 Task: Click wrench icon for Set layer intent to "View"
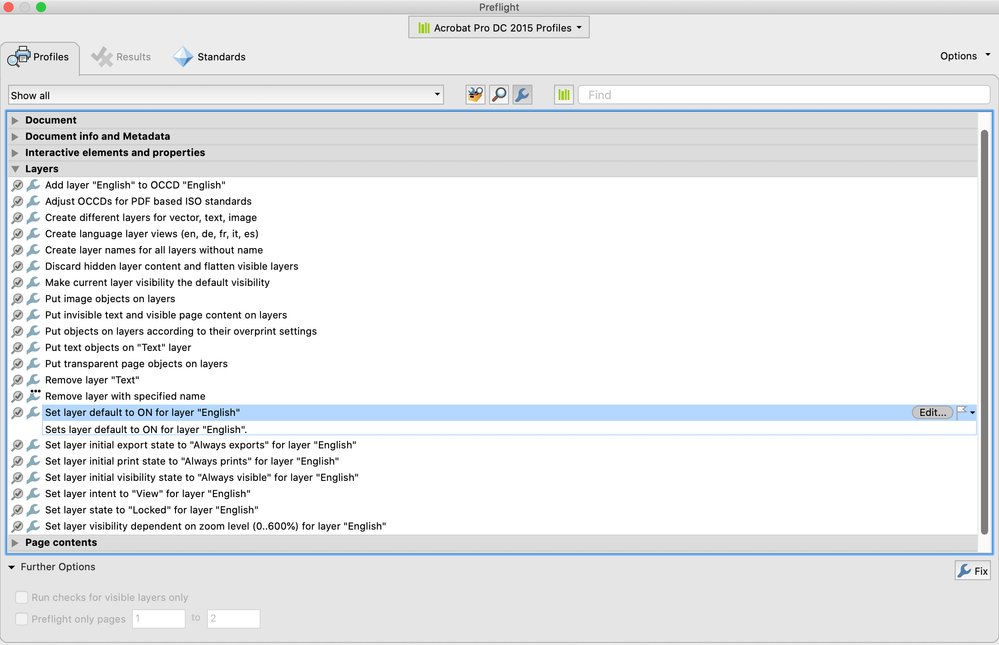pyautogui.click(x=33, y=493)
